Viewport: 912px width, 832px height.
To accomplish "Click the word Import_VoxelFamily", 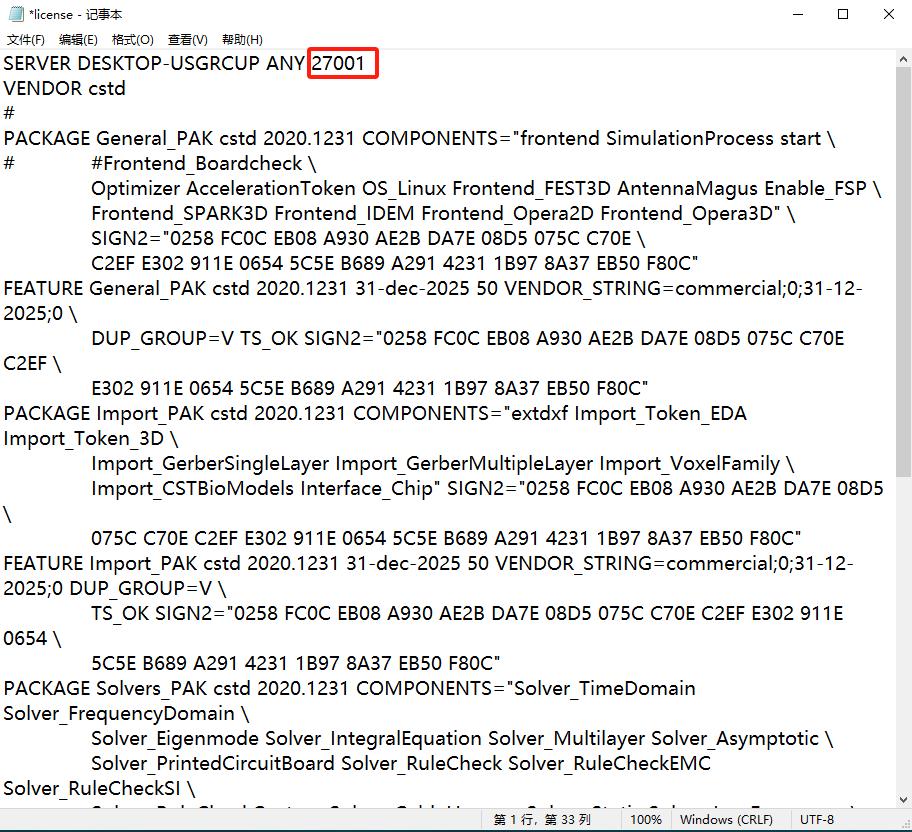I will click(x=690, y=464).
